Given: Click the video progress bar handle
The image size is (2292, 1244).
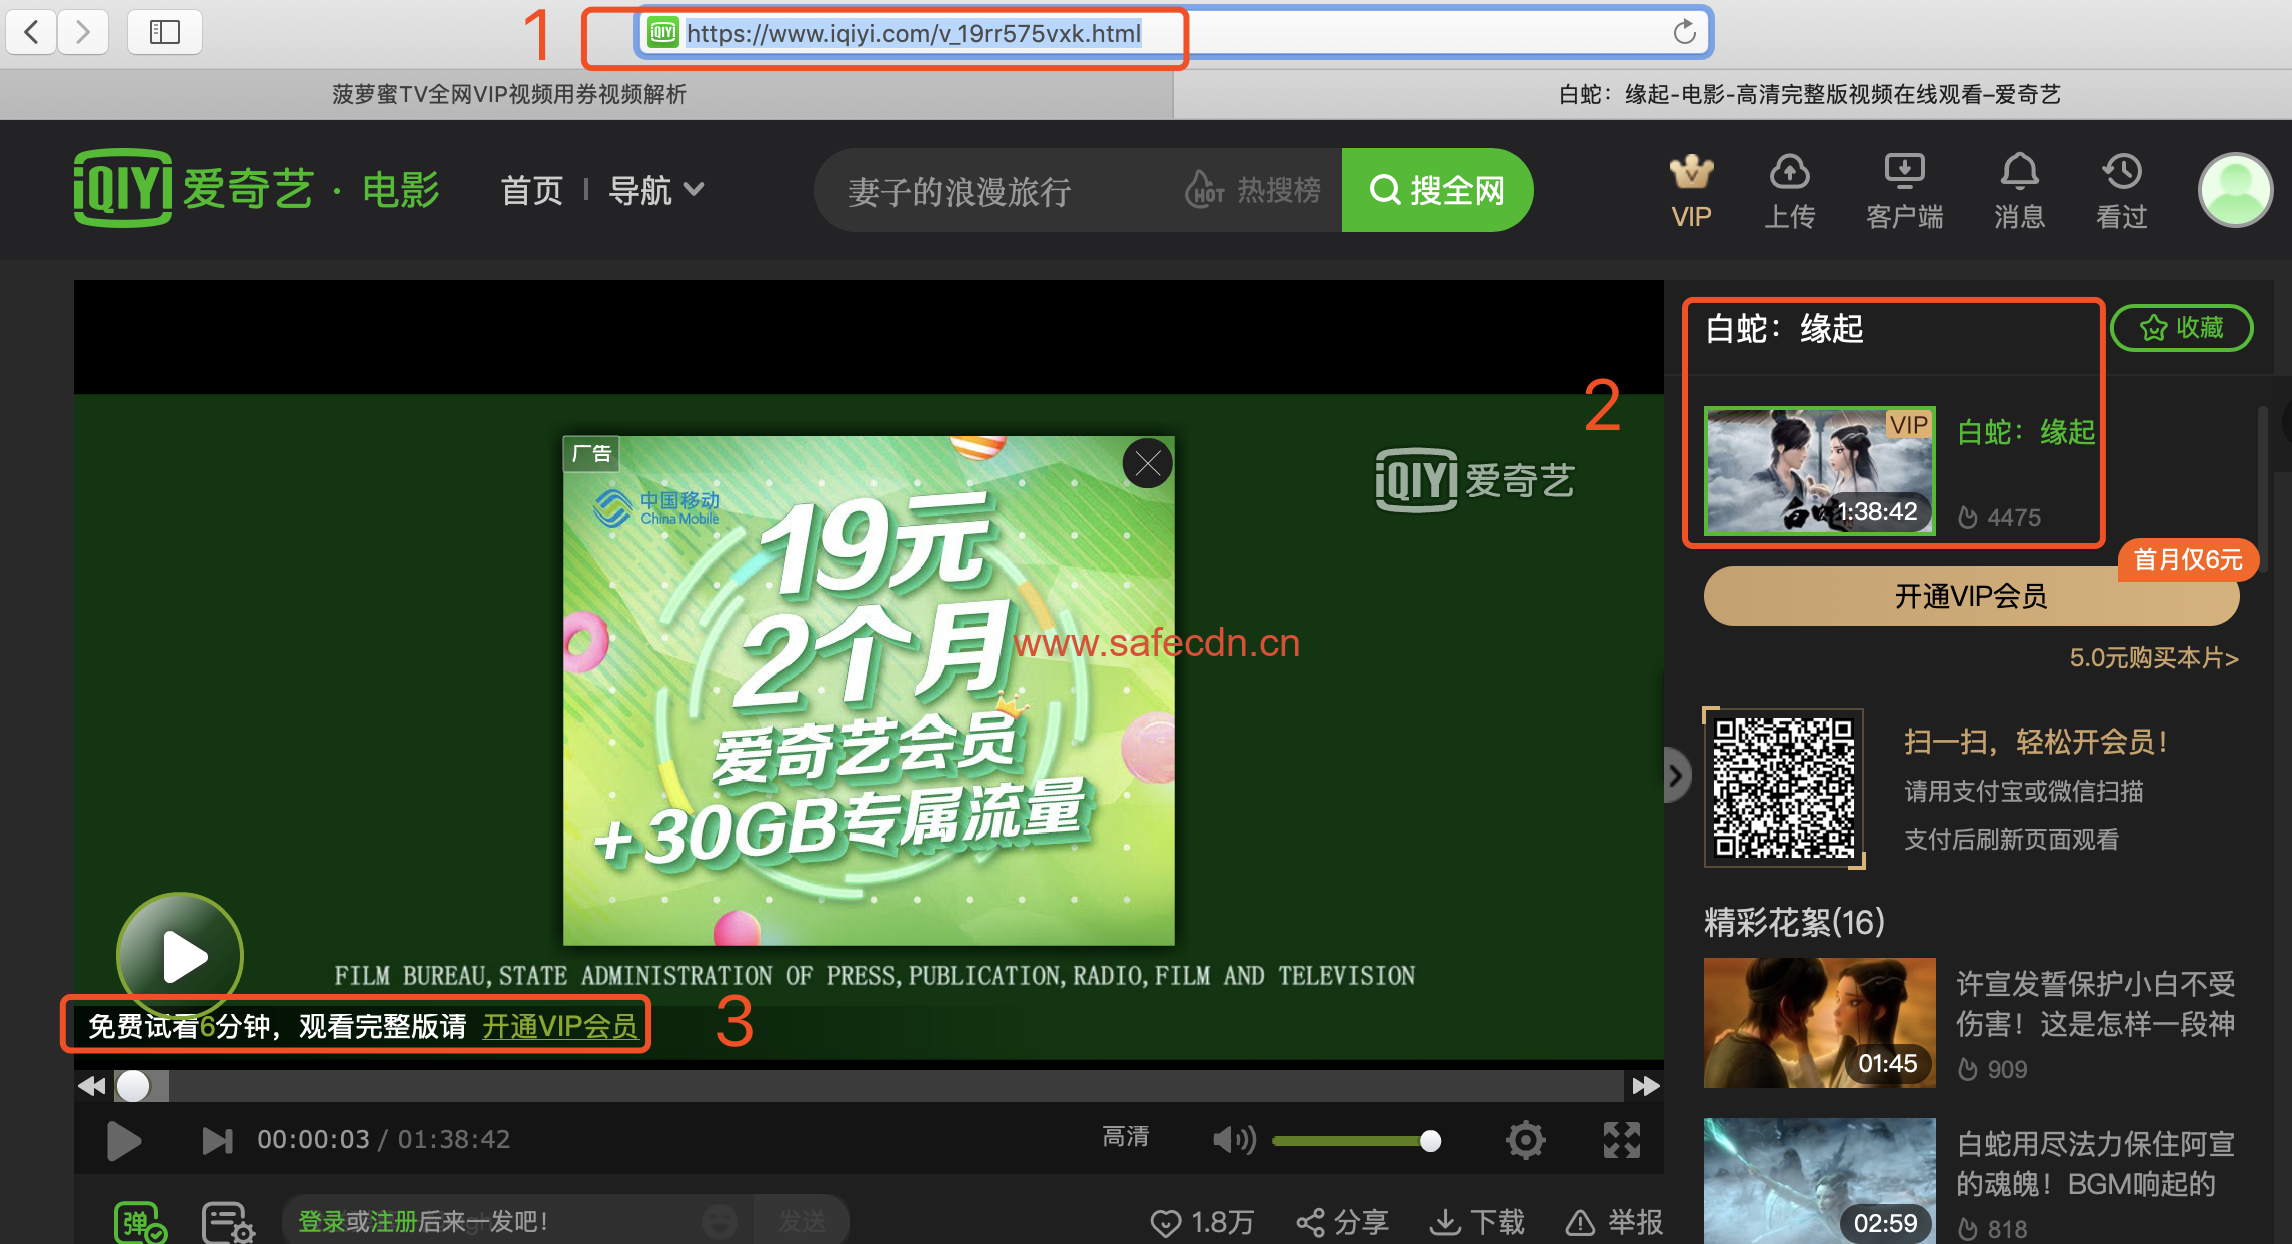Looking at the screenshot, I should 133,1086.
